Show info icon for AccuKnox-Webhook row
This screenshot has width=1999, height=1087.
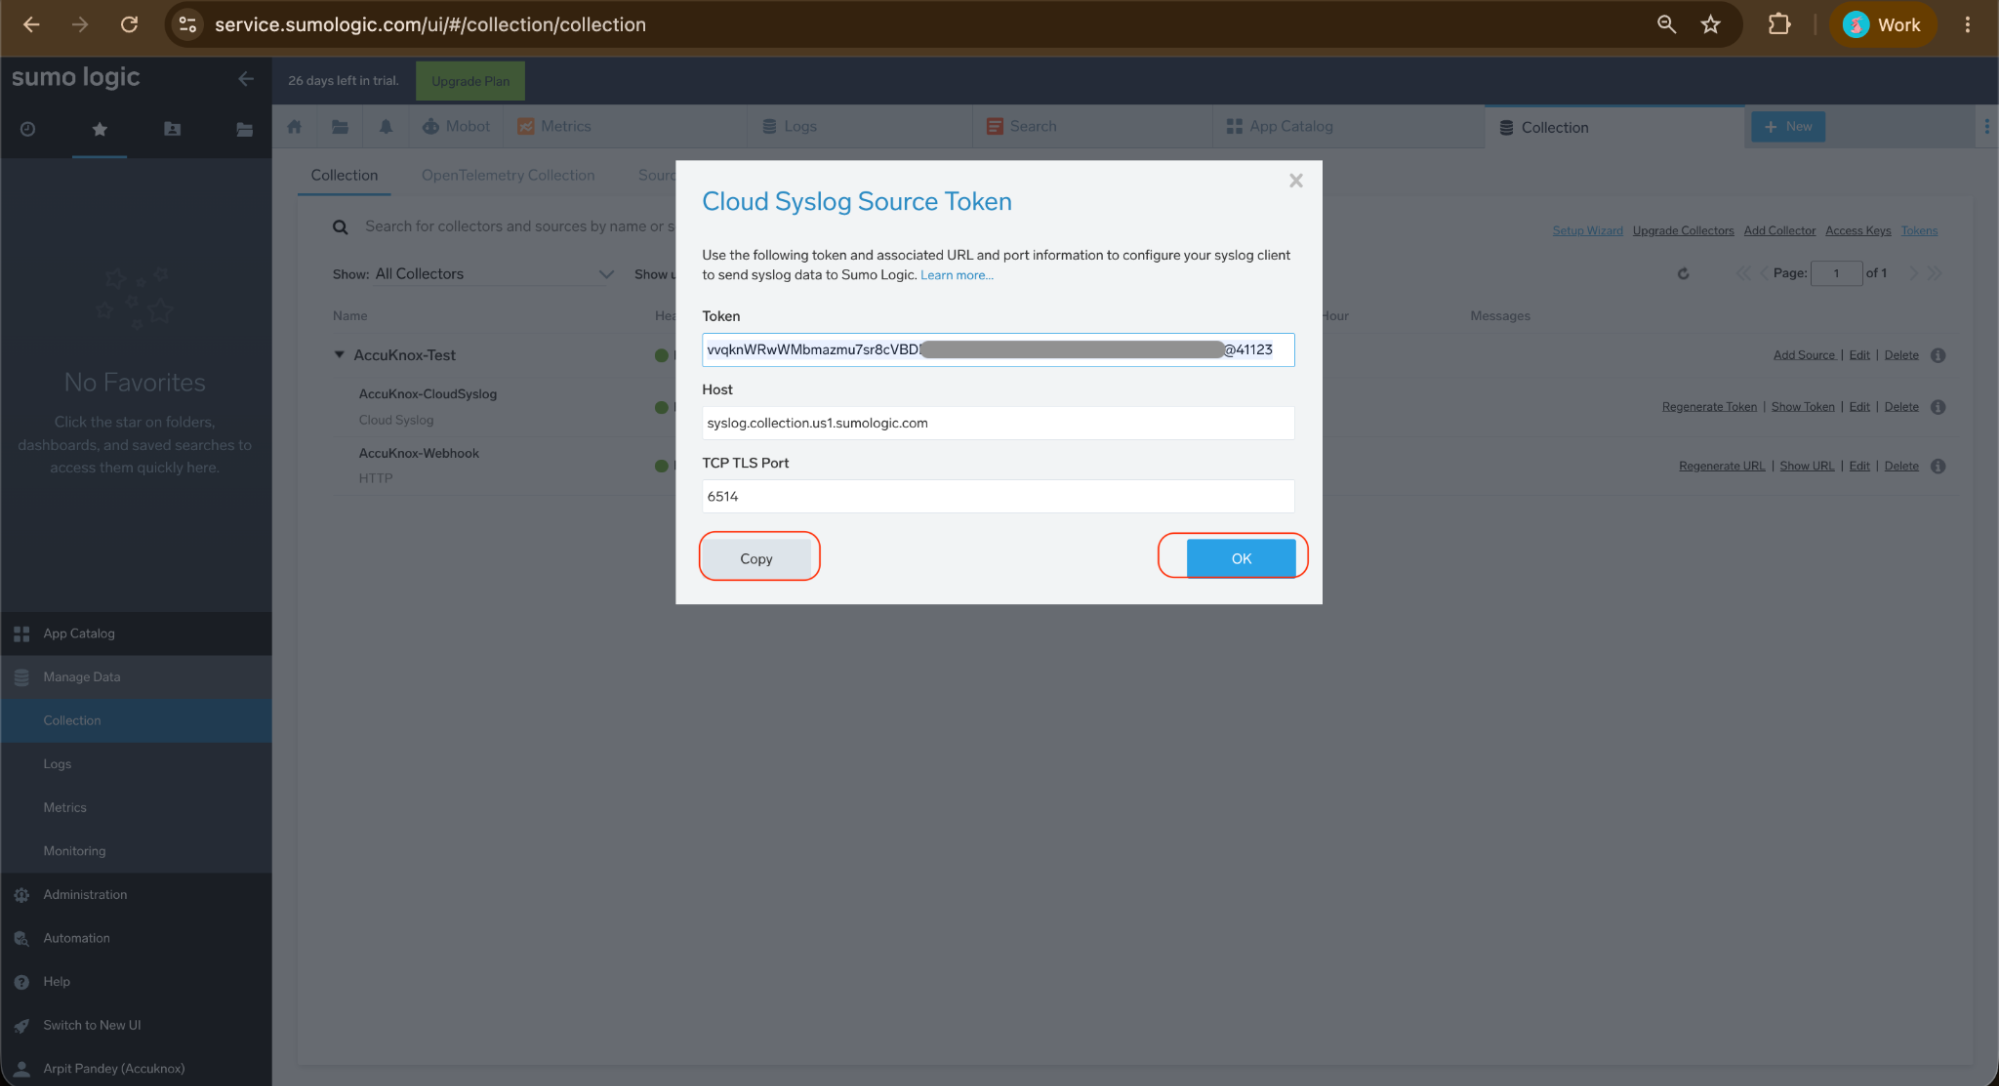point(1938,466)
